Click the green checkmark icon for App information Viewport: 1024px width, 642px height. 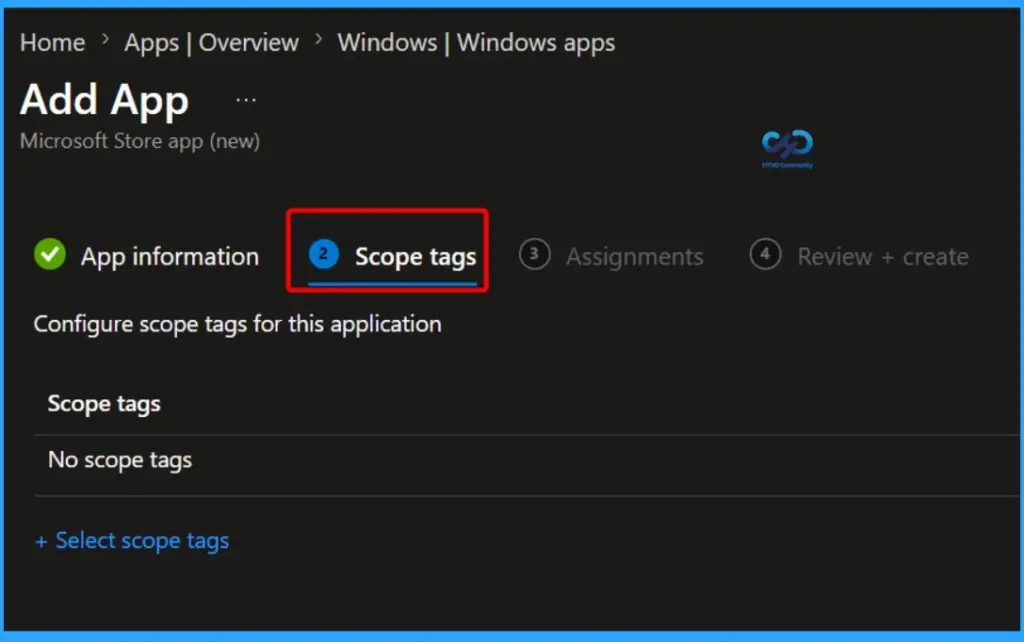[50, 254]
